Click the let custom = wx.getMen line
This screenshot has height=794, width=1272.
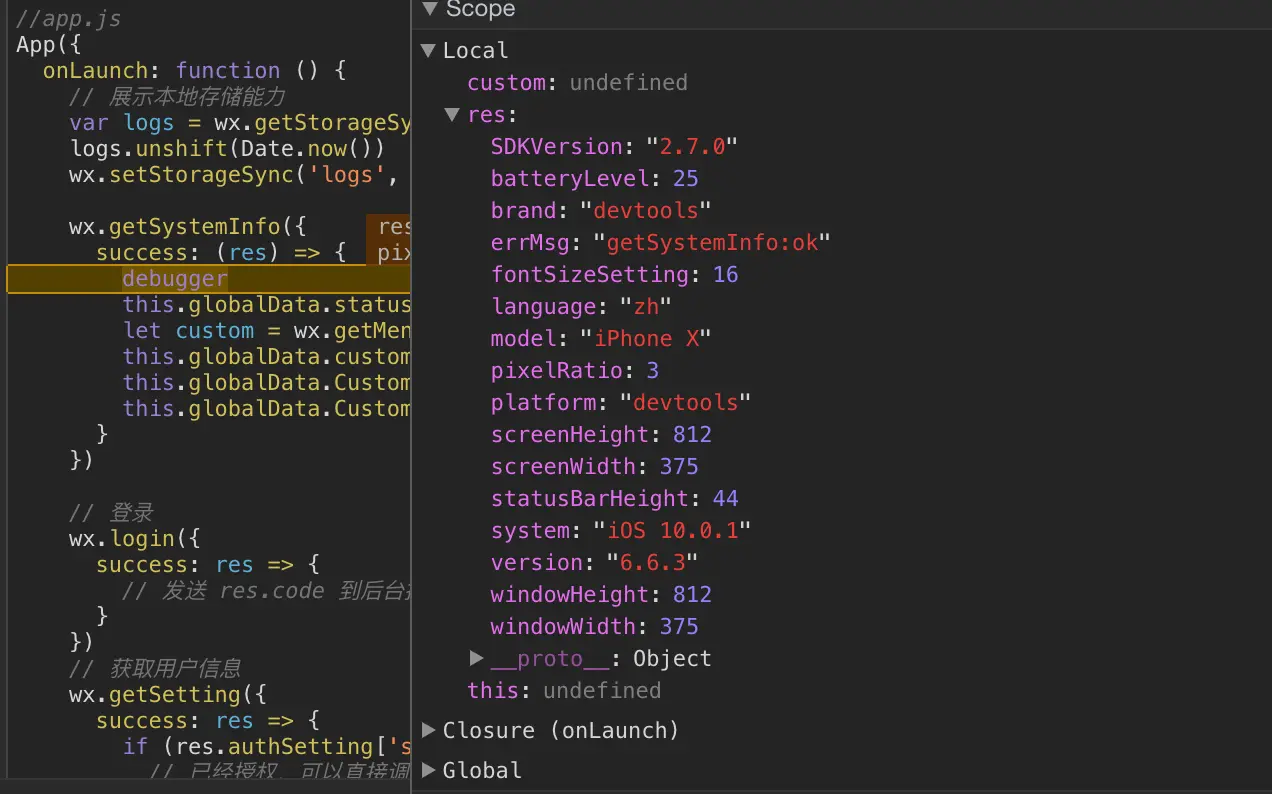coord(267,331)
